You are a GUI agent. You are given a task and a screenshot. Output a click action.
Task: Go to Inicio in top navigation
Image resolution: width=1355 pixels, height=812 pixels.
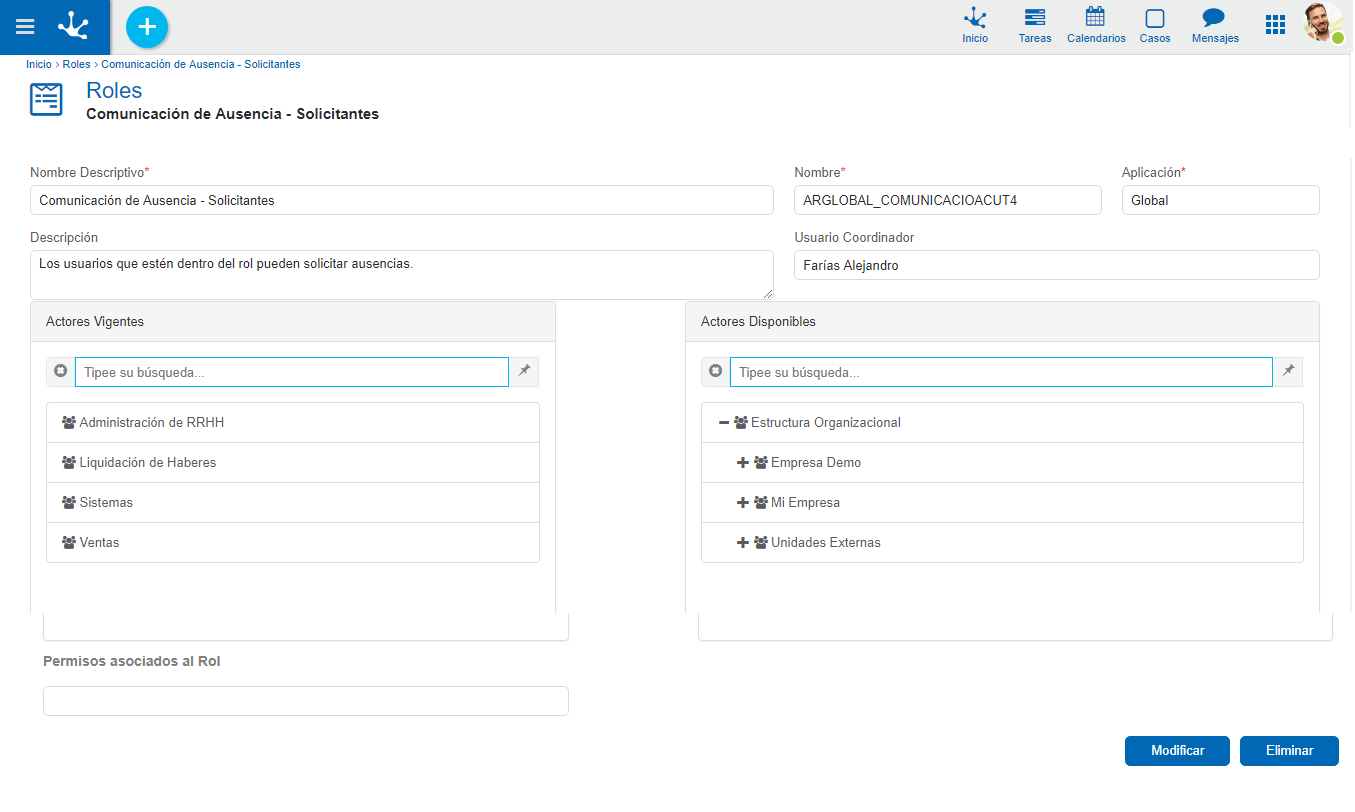pyautogui.click(x=975, y=27)
